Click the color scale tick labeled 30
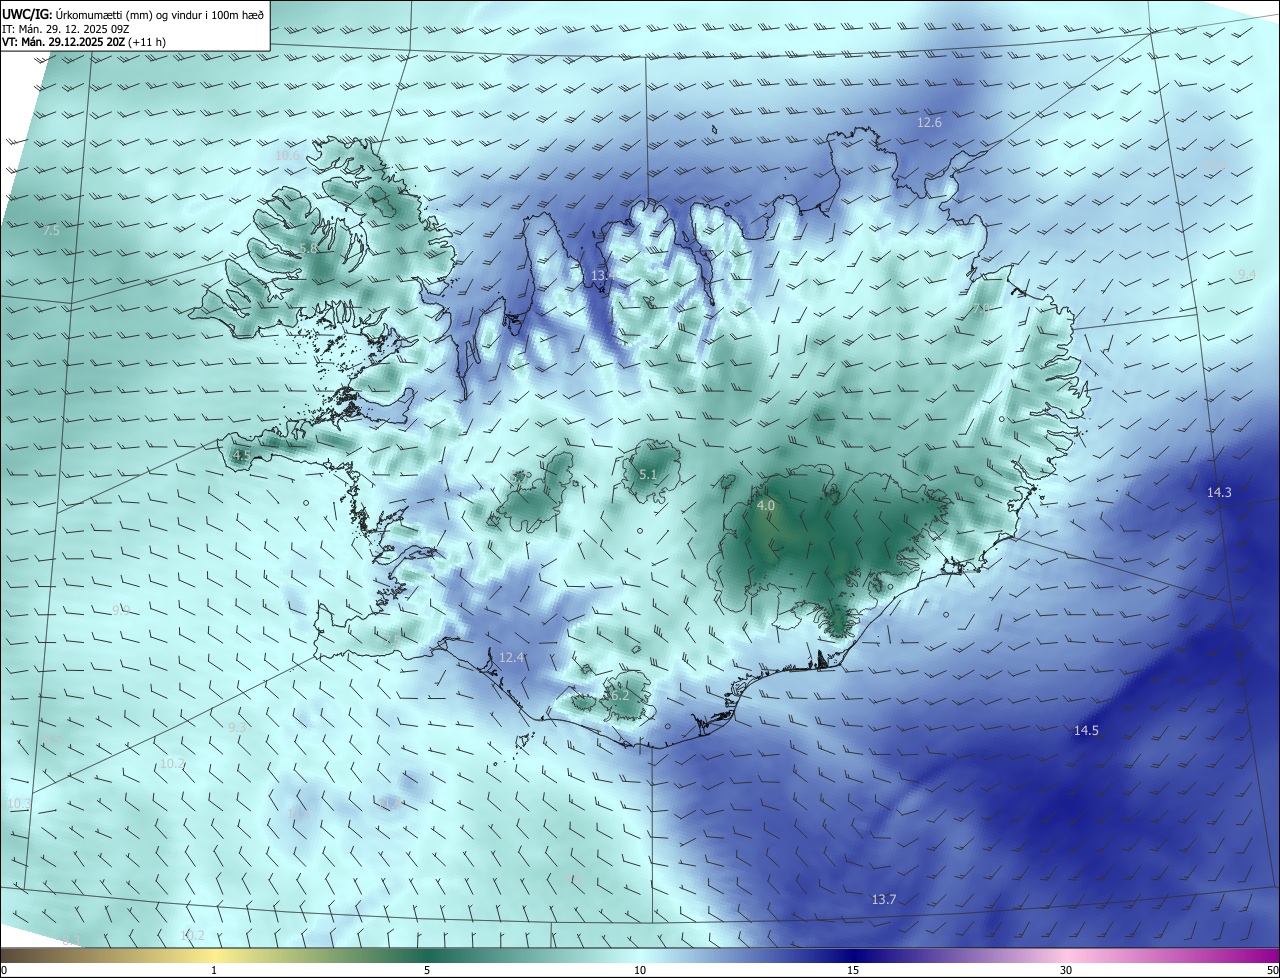Image resolution: width=1280 pixels, height=978 pixels. click(1066, 970)
